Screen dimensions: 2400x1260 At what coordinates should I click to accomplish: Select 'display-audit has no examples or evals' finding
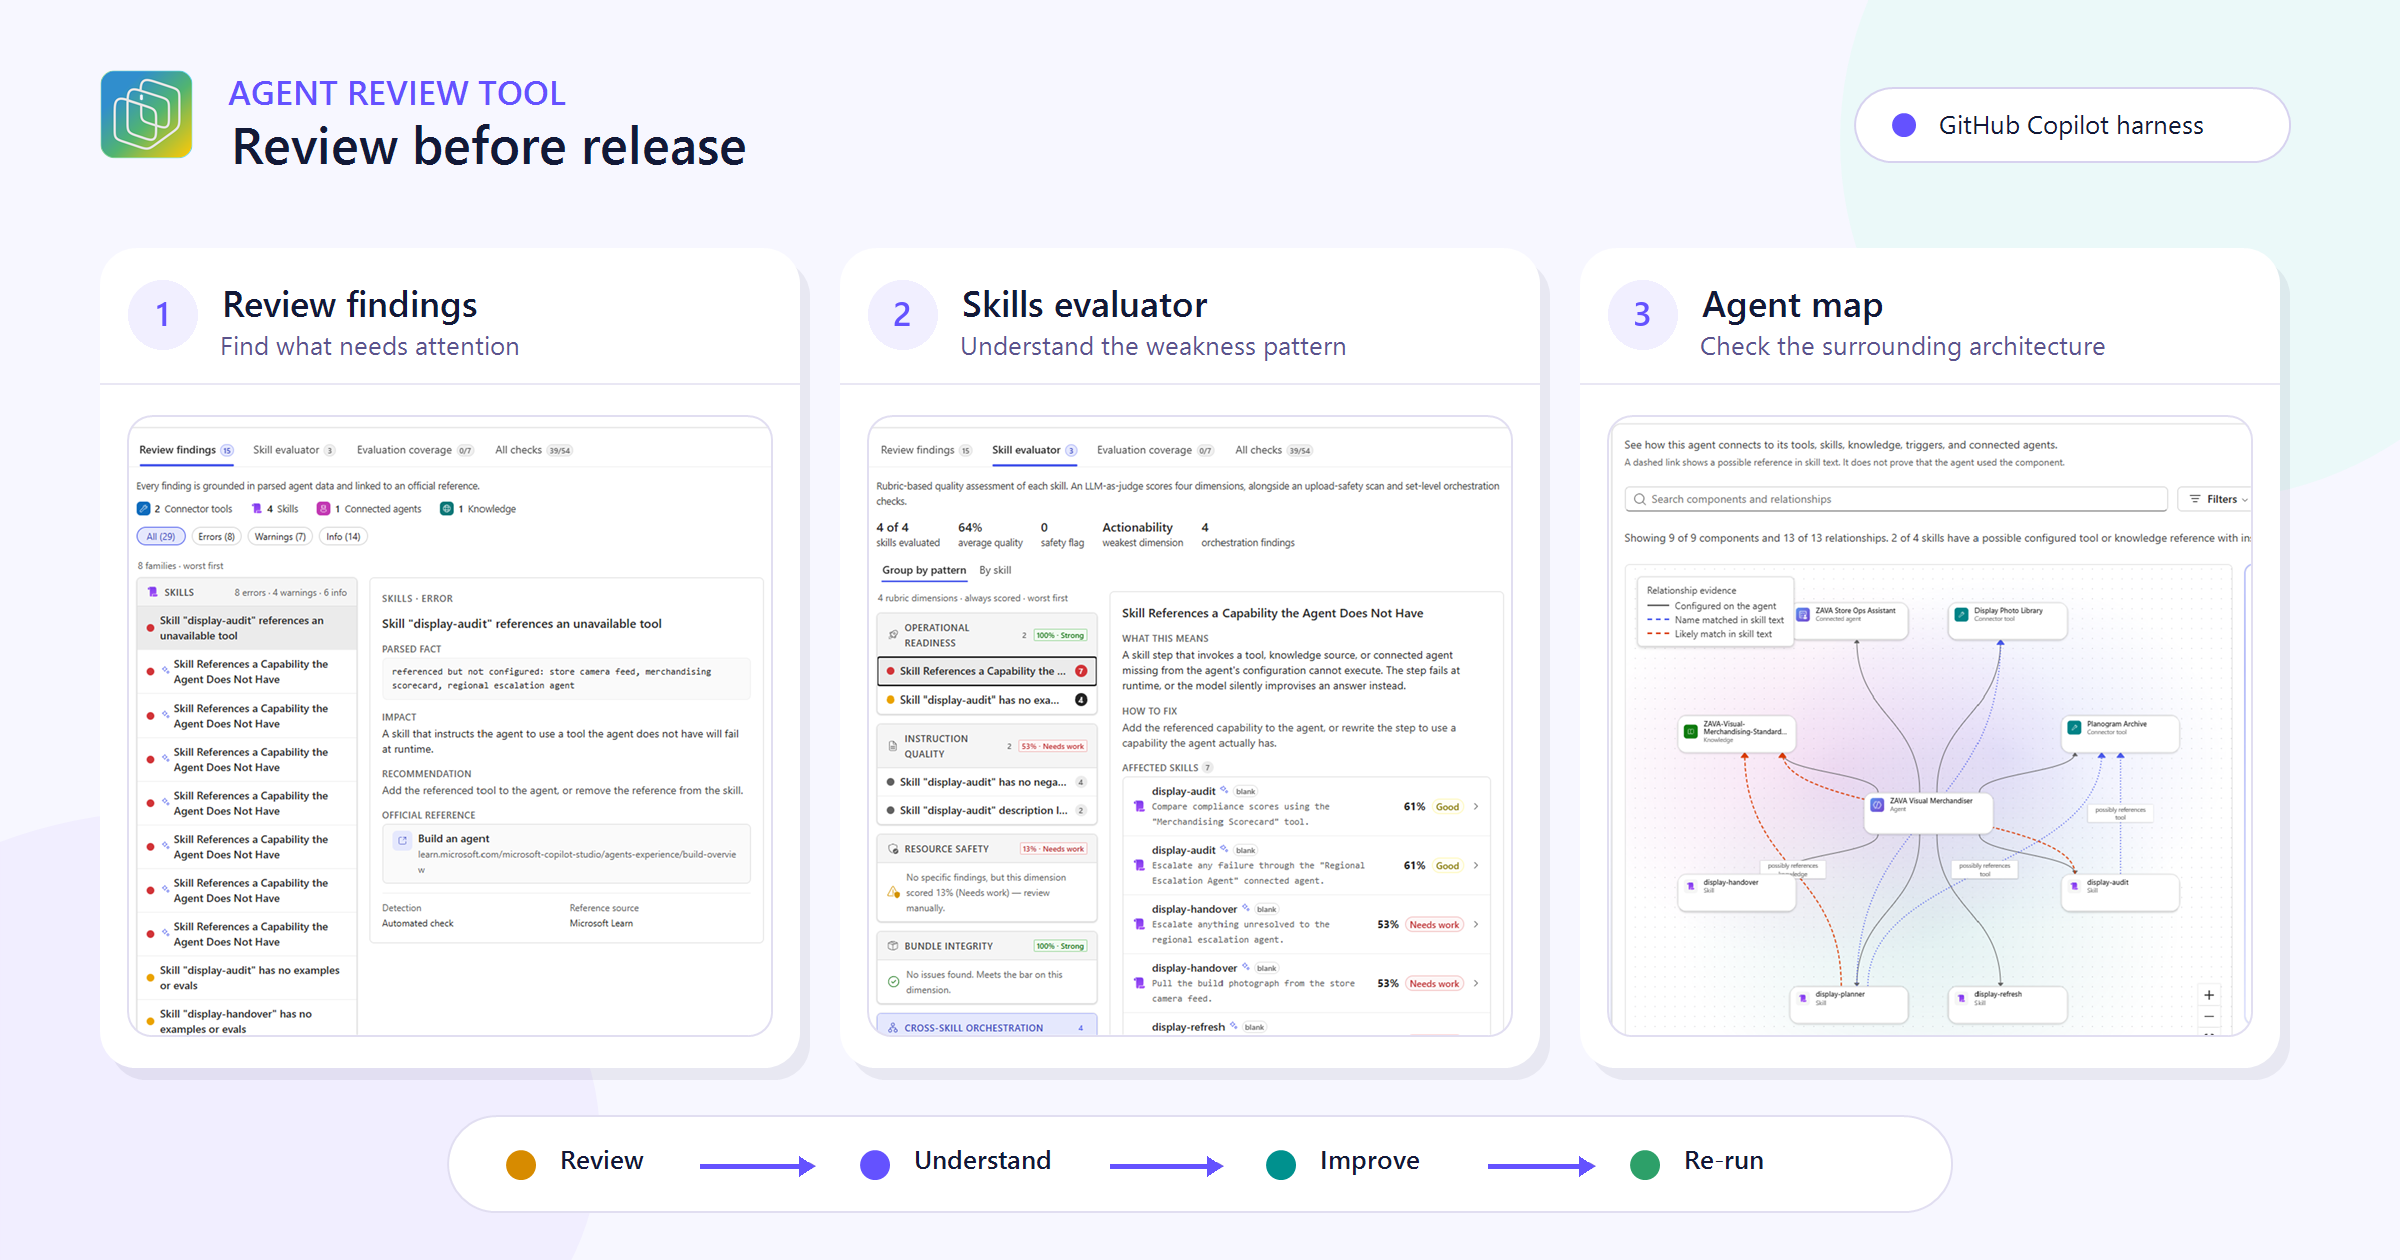pos(247,978)
